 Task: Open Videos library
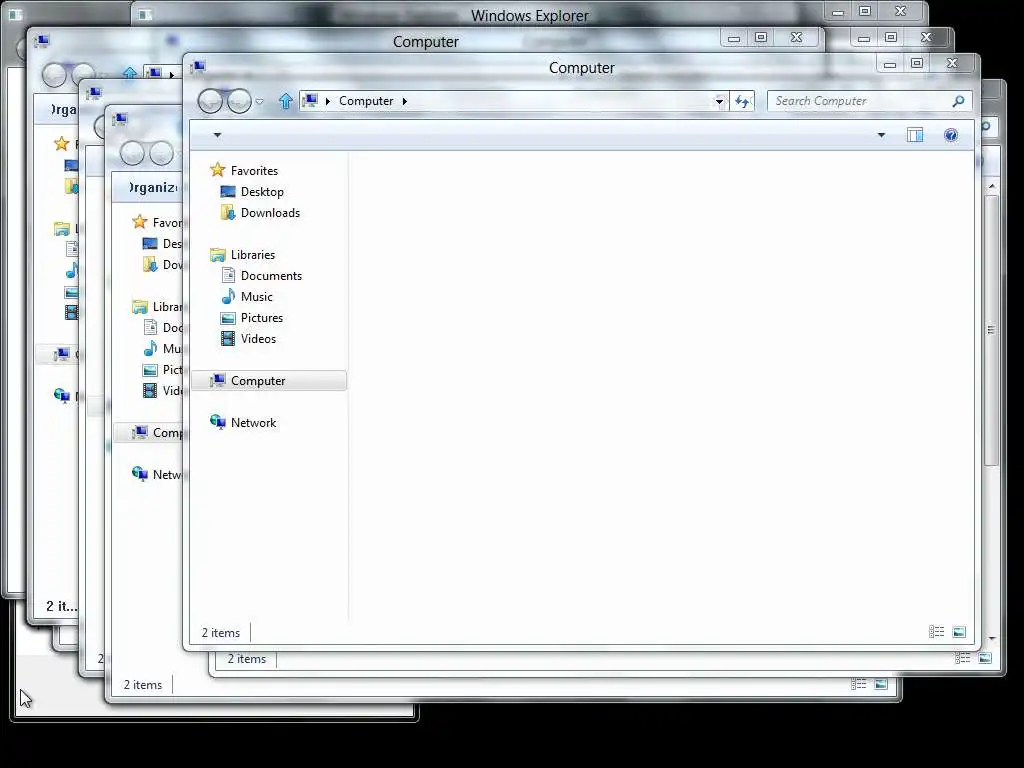click(x=258, y=339)
